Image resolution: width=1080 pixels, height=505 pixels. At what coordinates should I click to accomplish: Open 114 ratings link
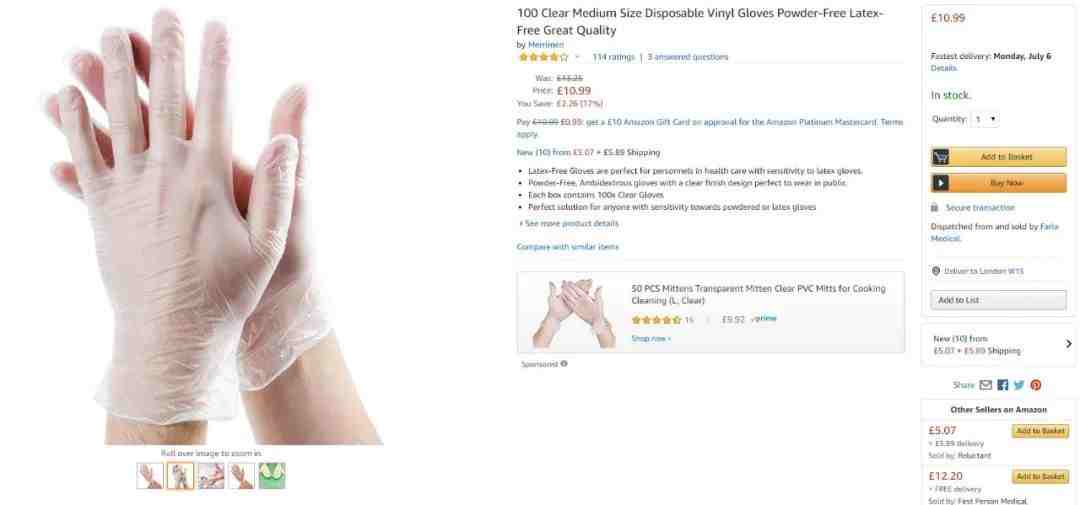pos(613,57)
